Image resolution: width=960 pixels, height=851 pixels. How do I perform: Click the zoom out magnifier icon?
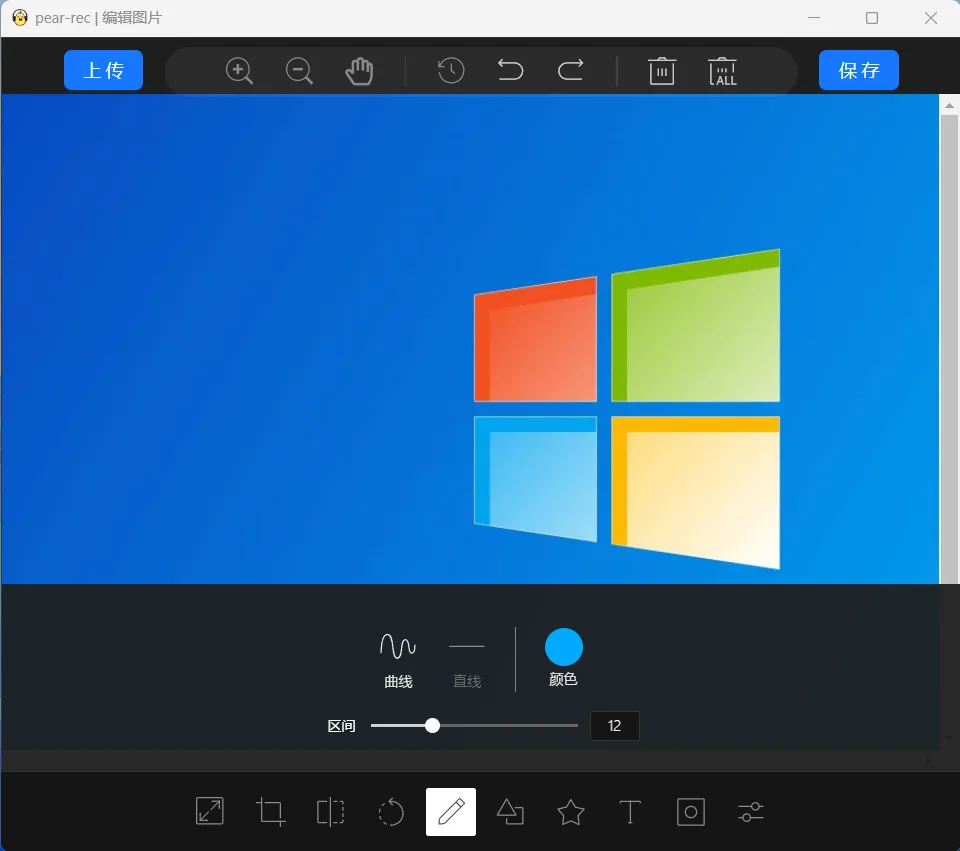(x=299, y=70)
